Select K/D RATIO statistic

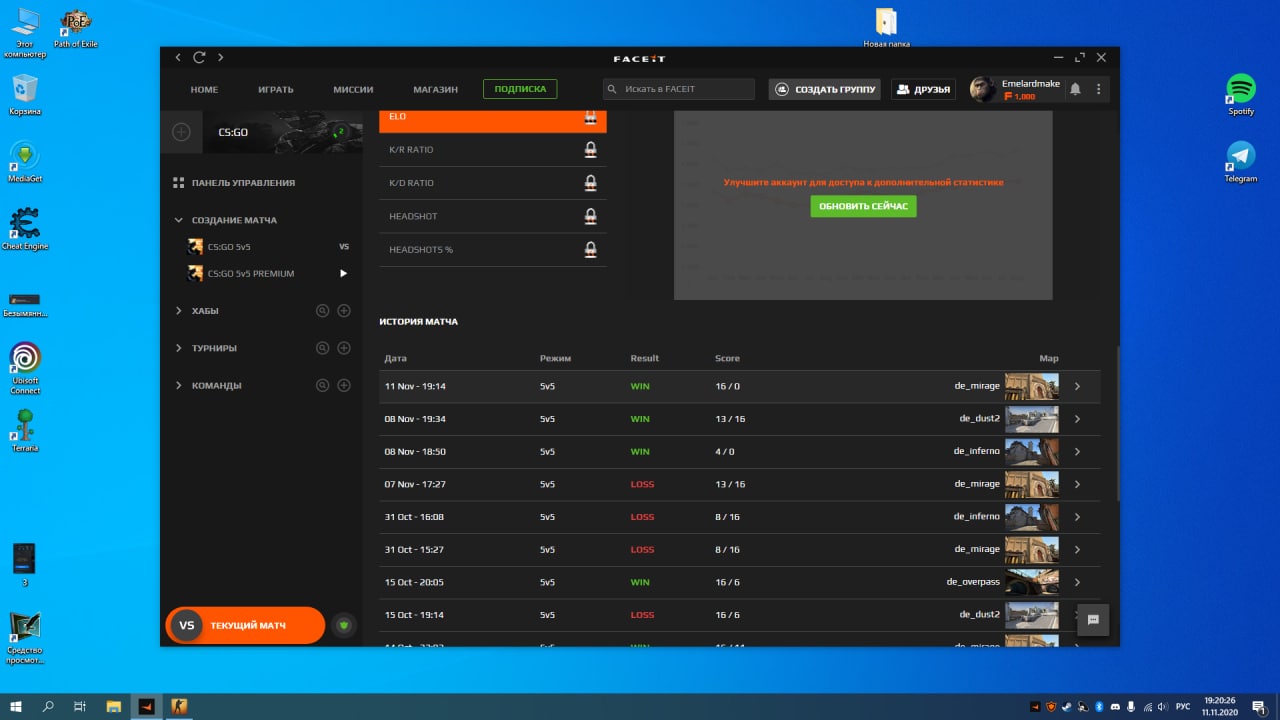tap(493, 183)
